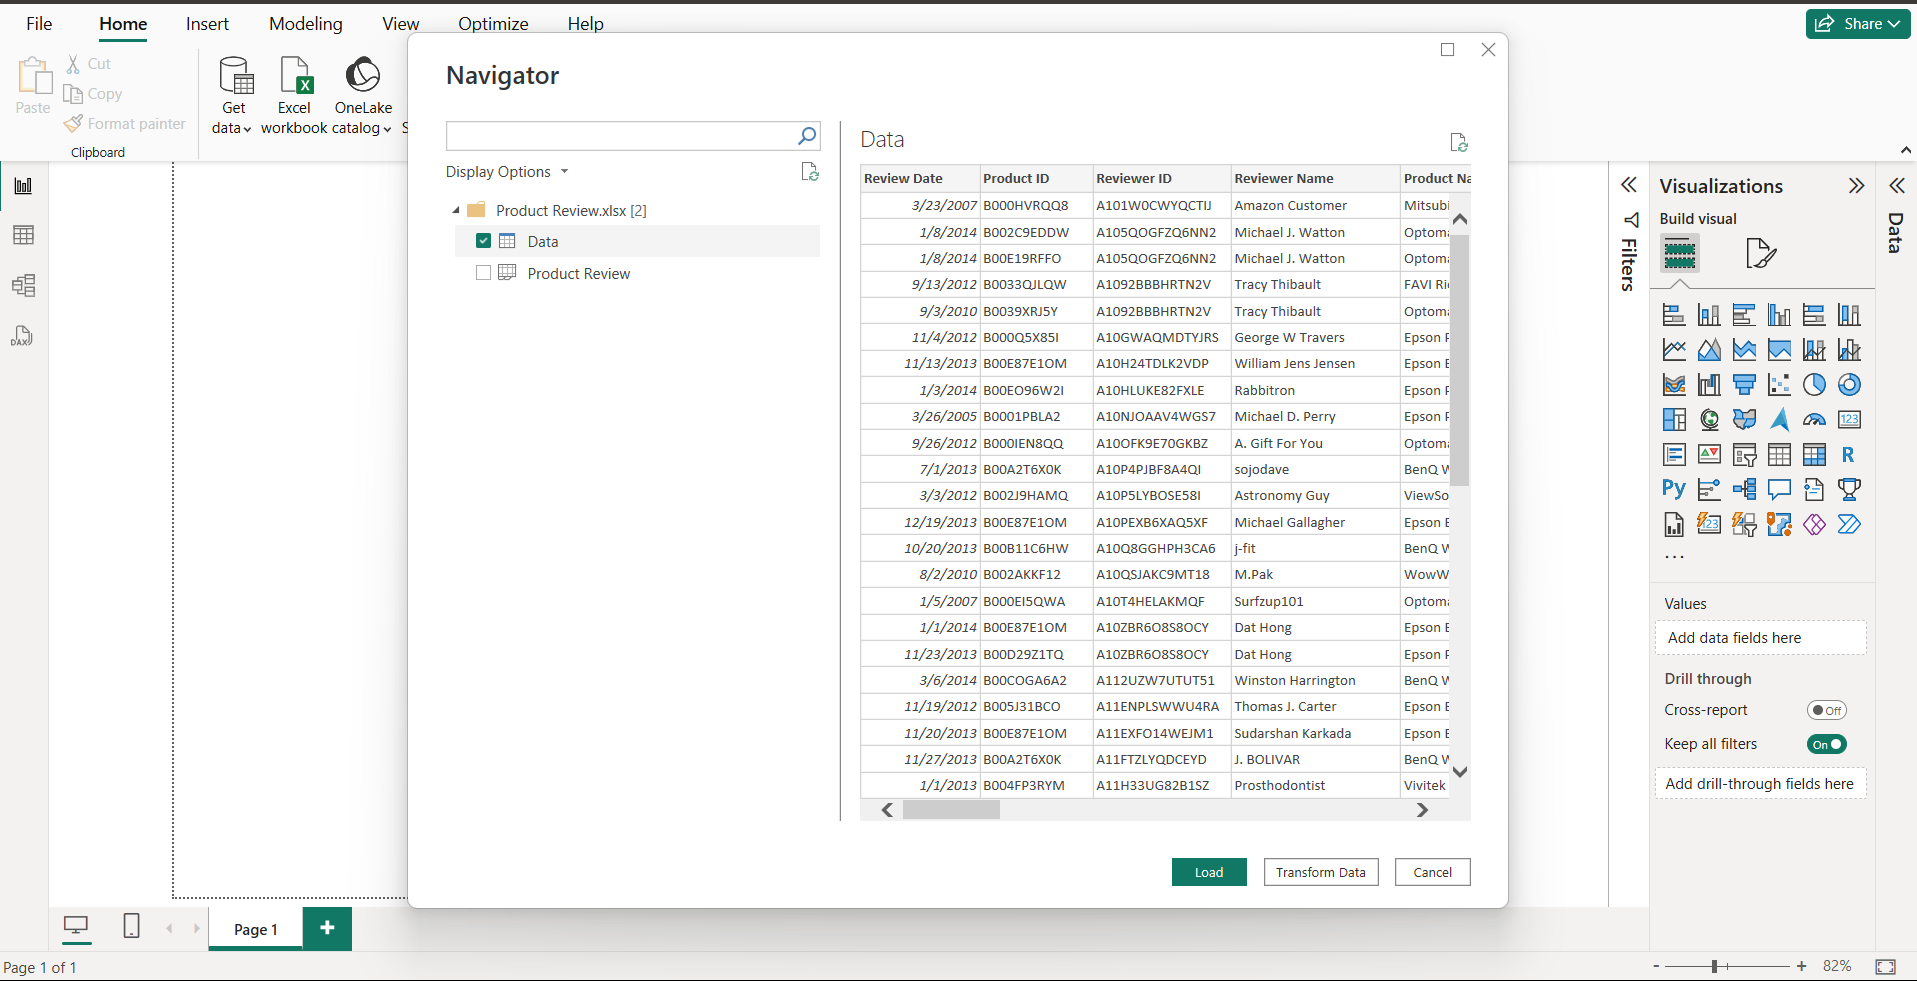Collapse the Visualizations pane with double chevron

pos(1856,186)
